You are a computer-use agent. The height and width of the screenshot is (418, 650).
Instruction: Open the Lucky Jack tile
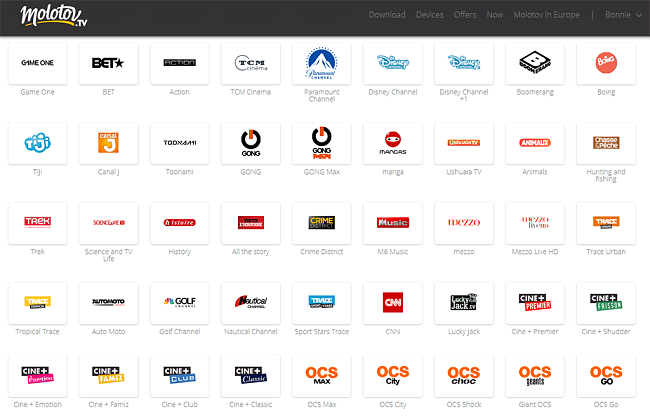point(464,303)
